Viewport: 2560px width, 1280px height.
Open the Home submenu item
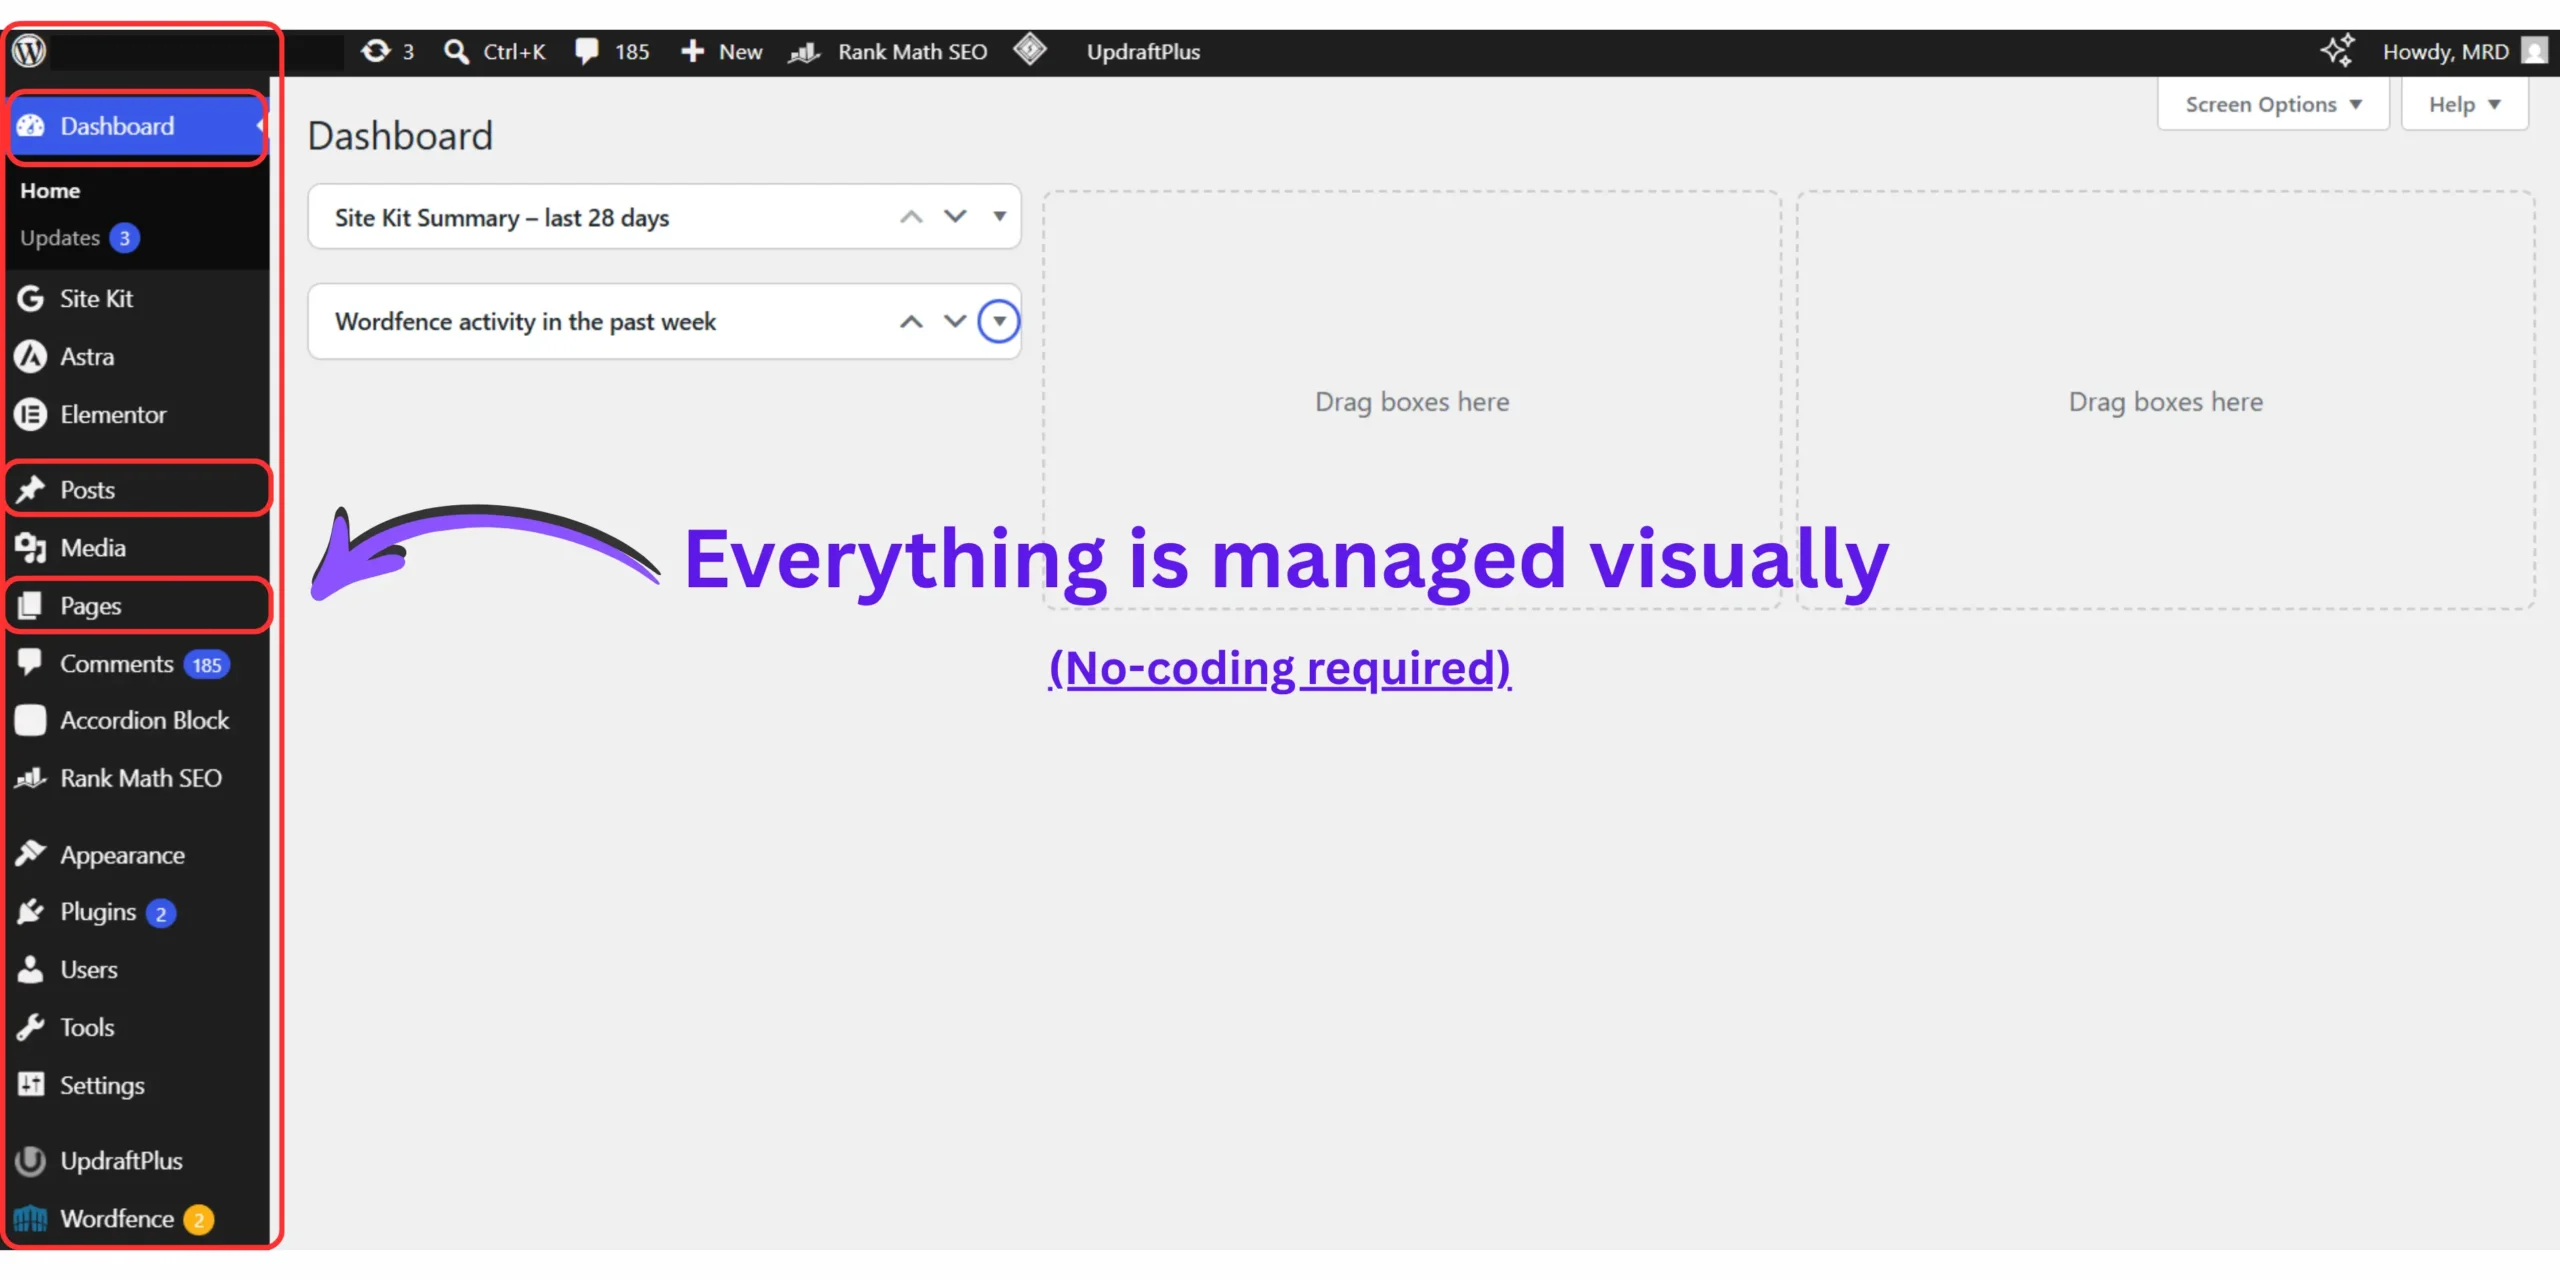point(50,190)
